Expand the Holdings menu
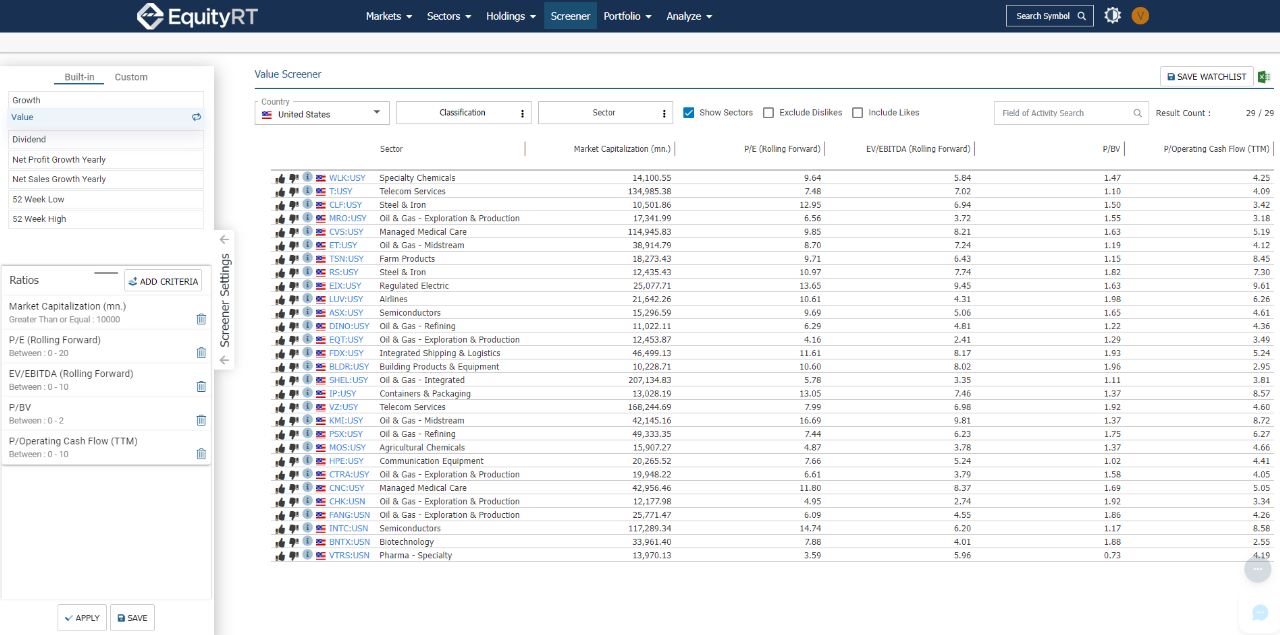1280x635 pixels. 511,16
